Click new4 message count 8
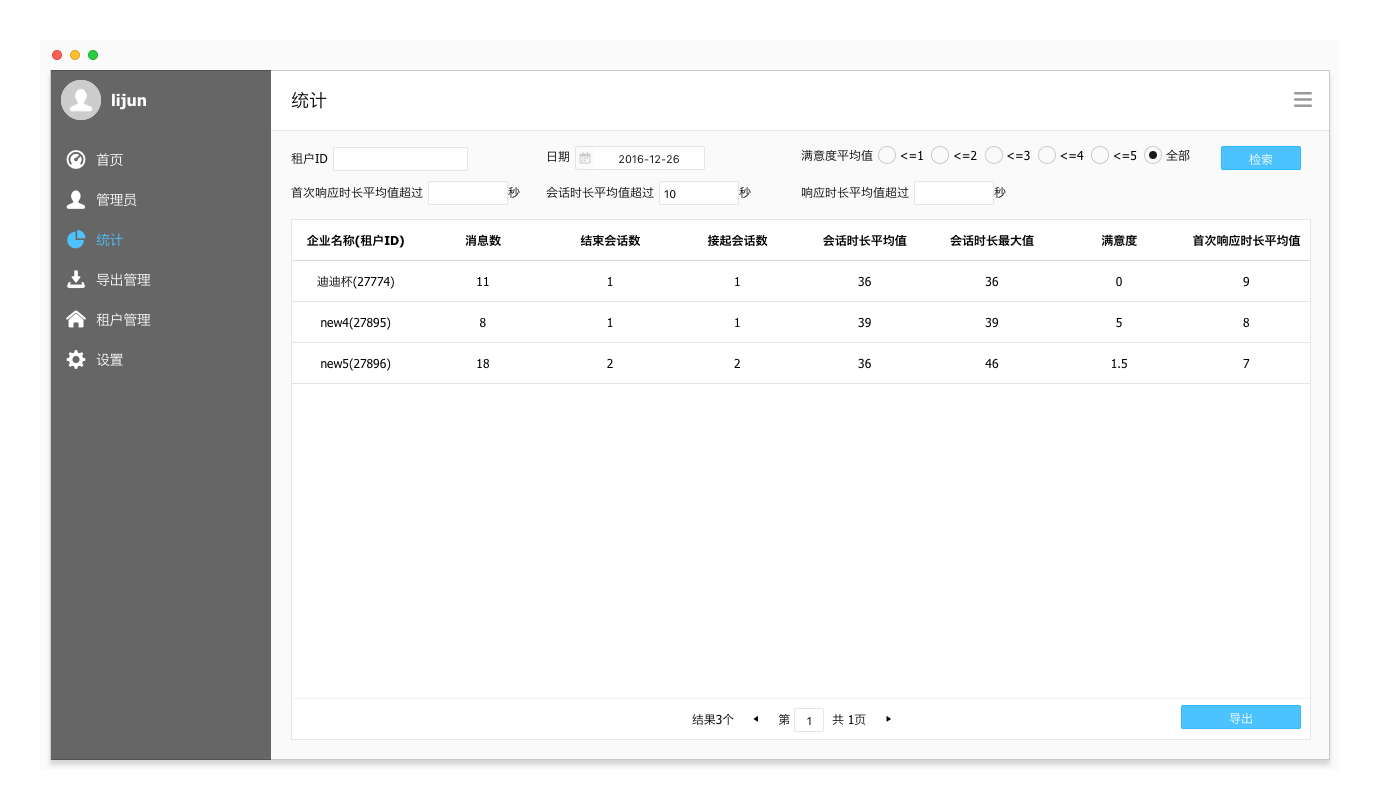Screen dimensions: 1380x810 (483, 323)
